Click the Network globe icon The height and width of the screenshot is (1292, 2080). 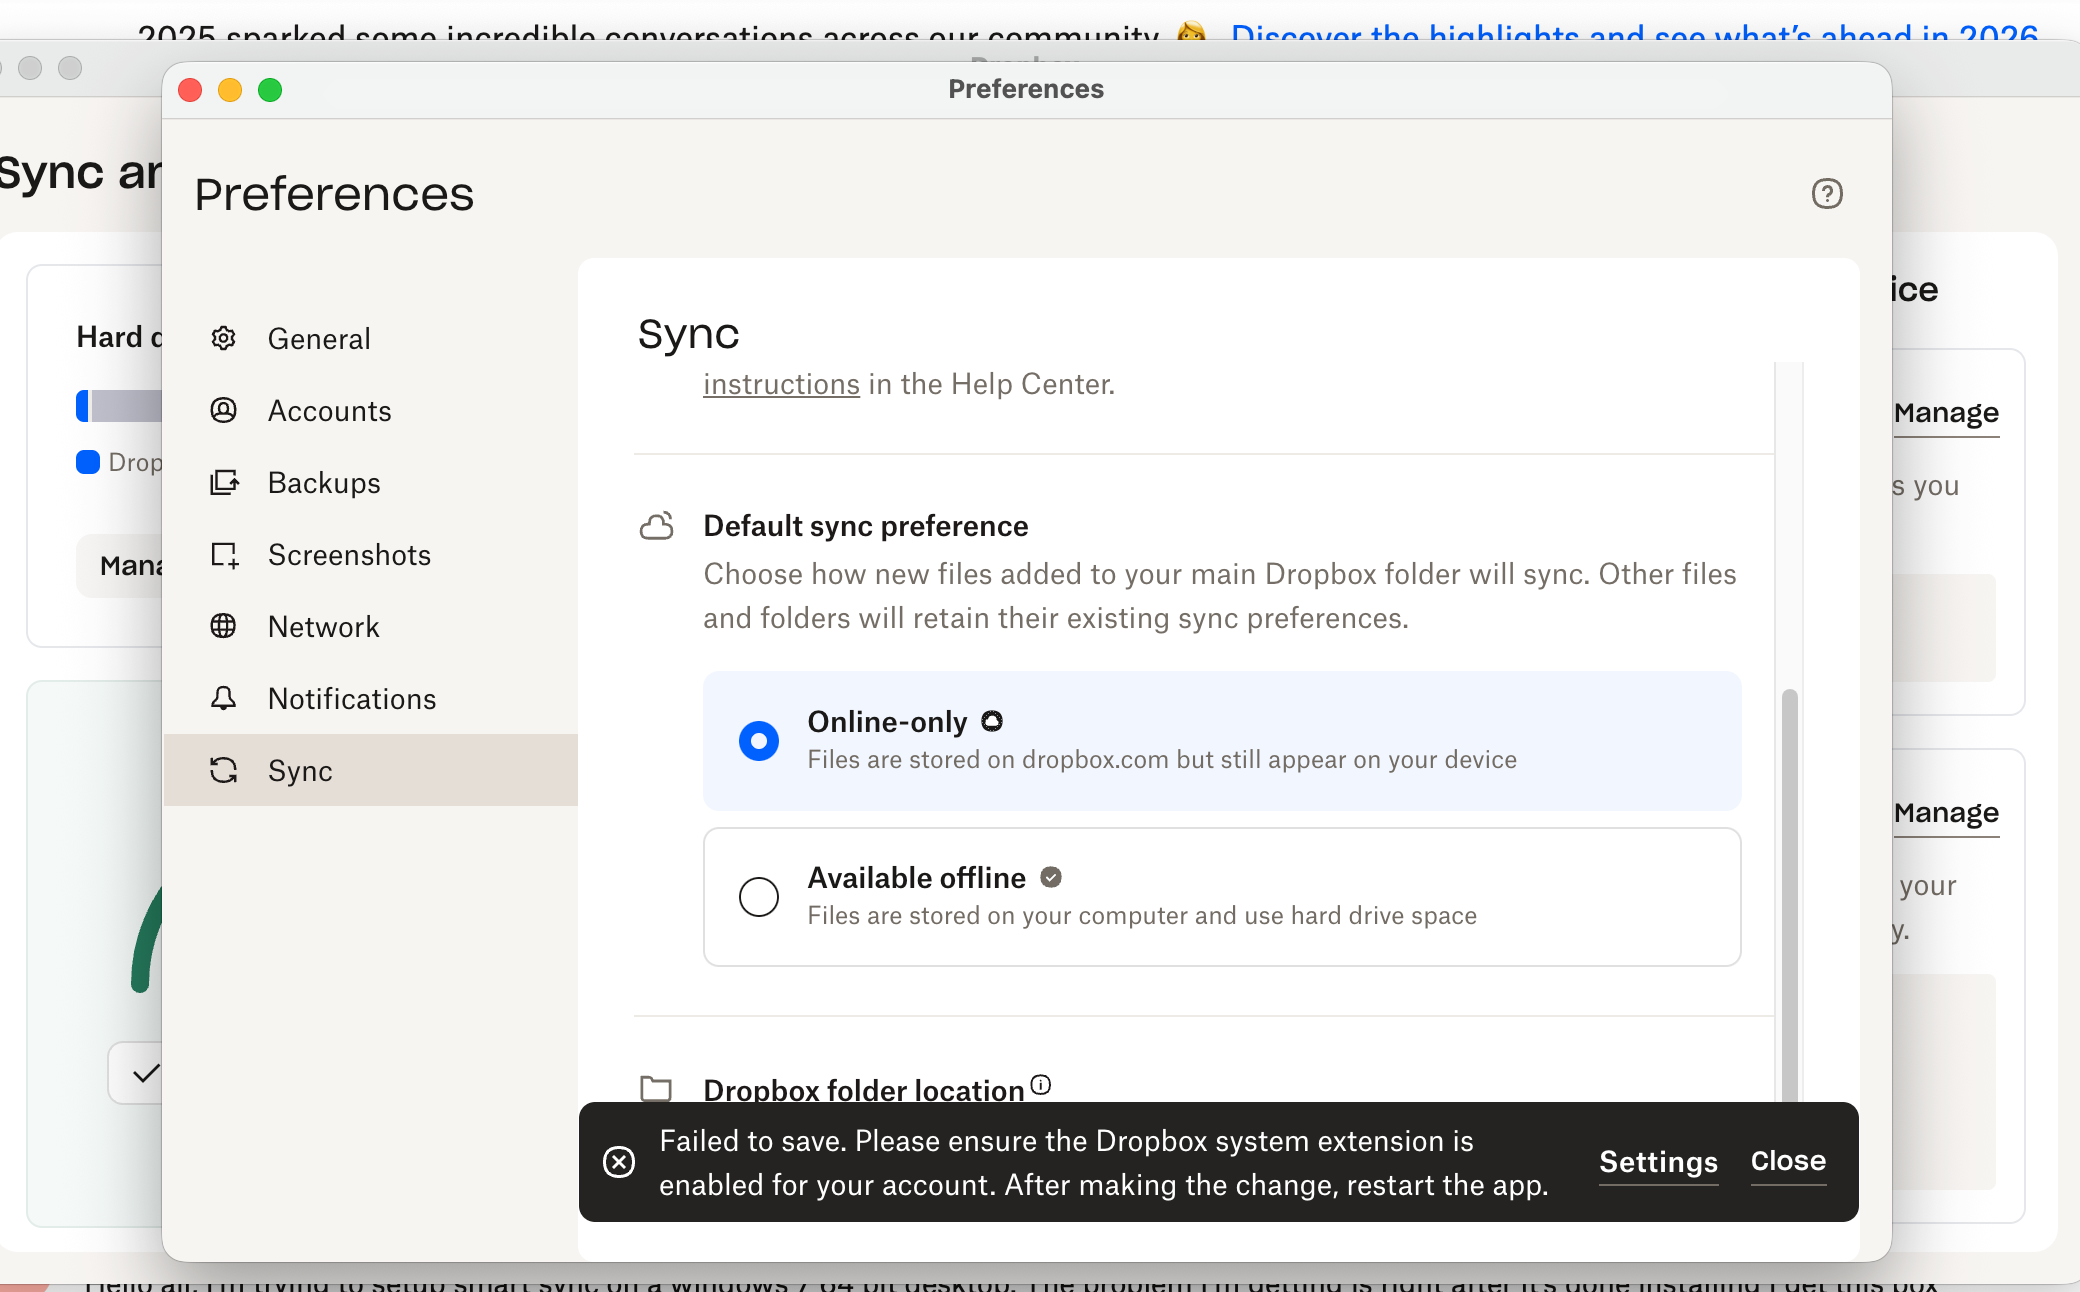tap(223, 627)
